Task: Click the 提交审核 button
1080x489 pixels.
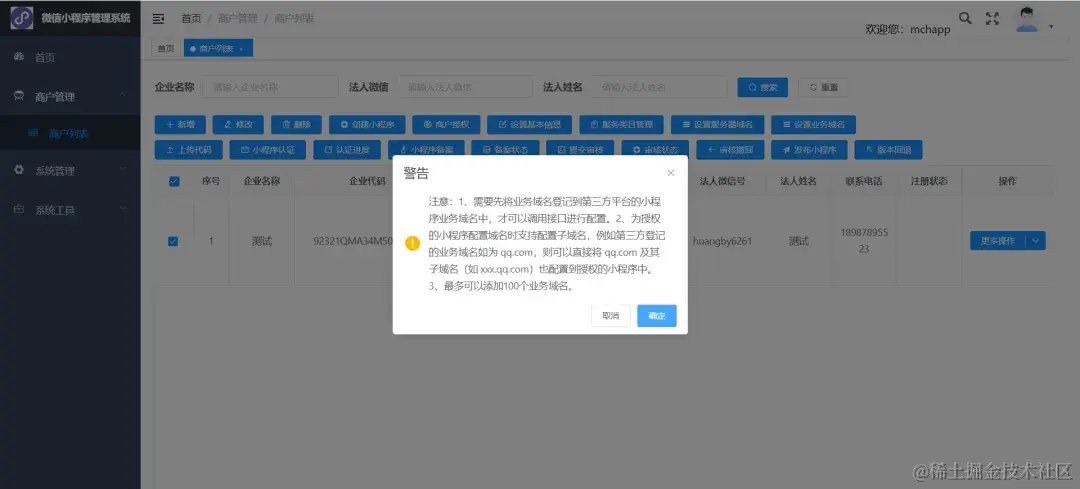Action: pos(580,149)
